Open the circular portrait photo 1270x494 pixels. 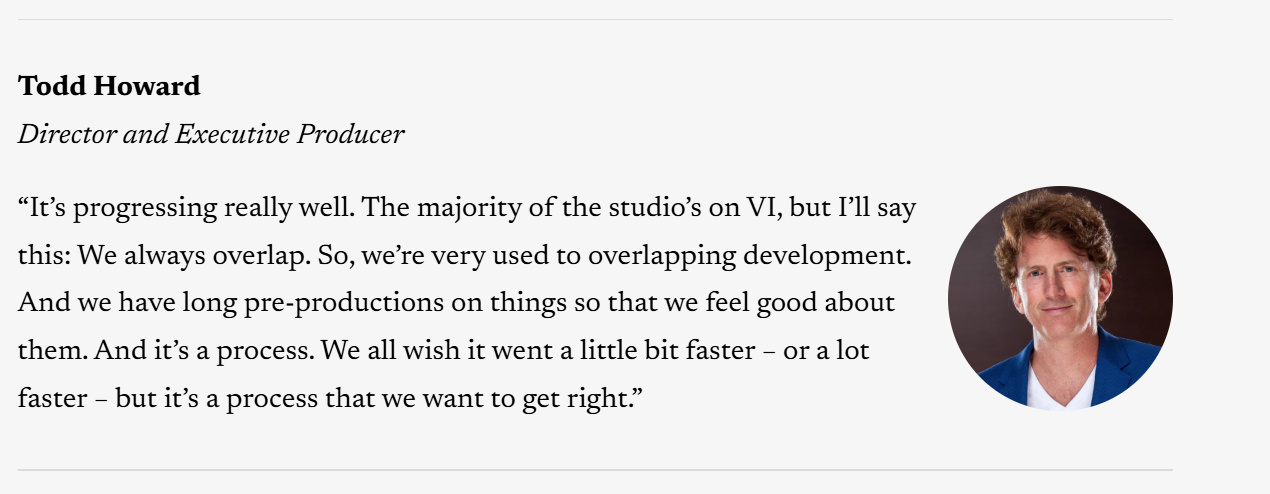[x=1060, y=297]
